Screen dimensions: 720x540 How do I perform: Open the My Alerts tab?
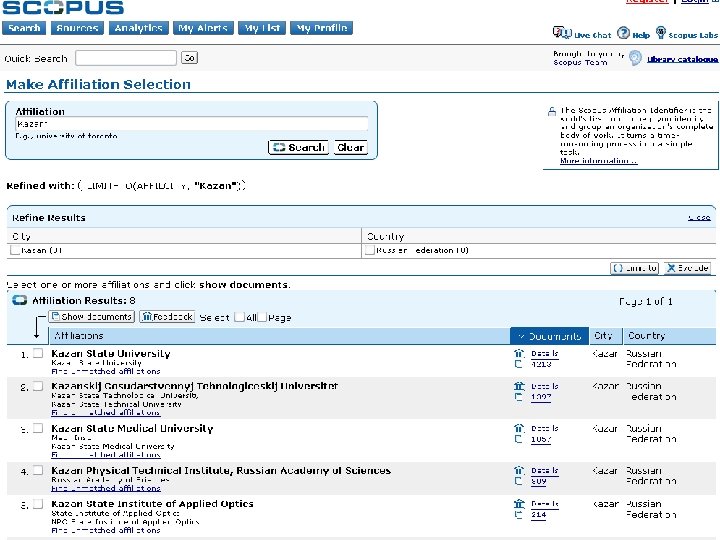point(203,28)
